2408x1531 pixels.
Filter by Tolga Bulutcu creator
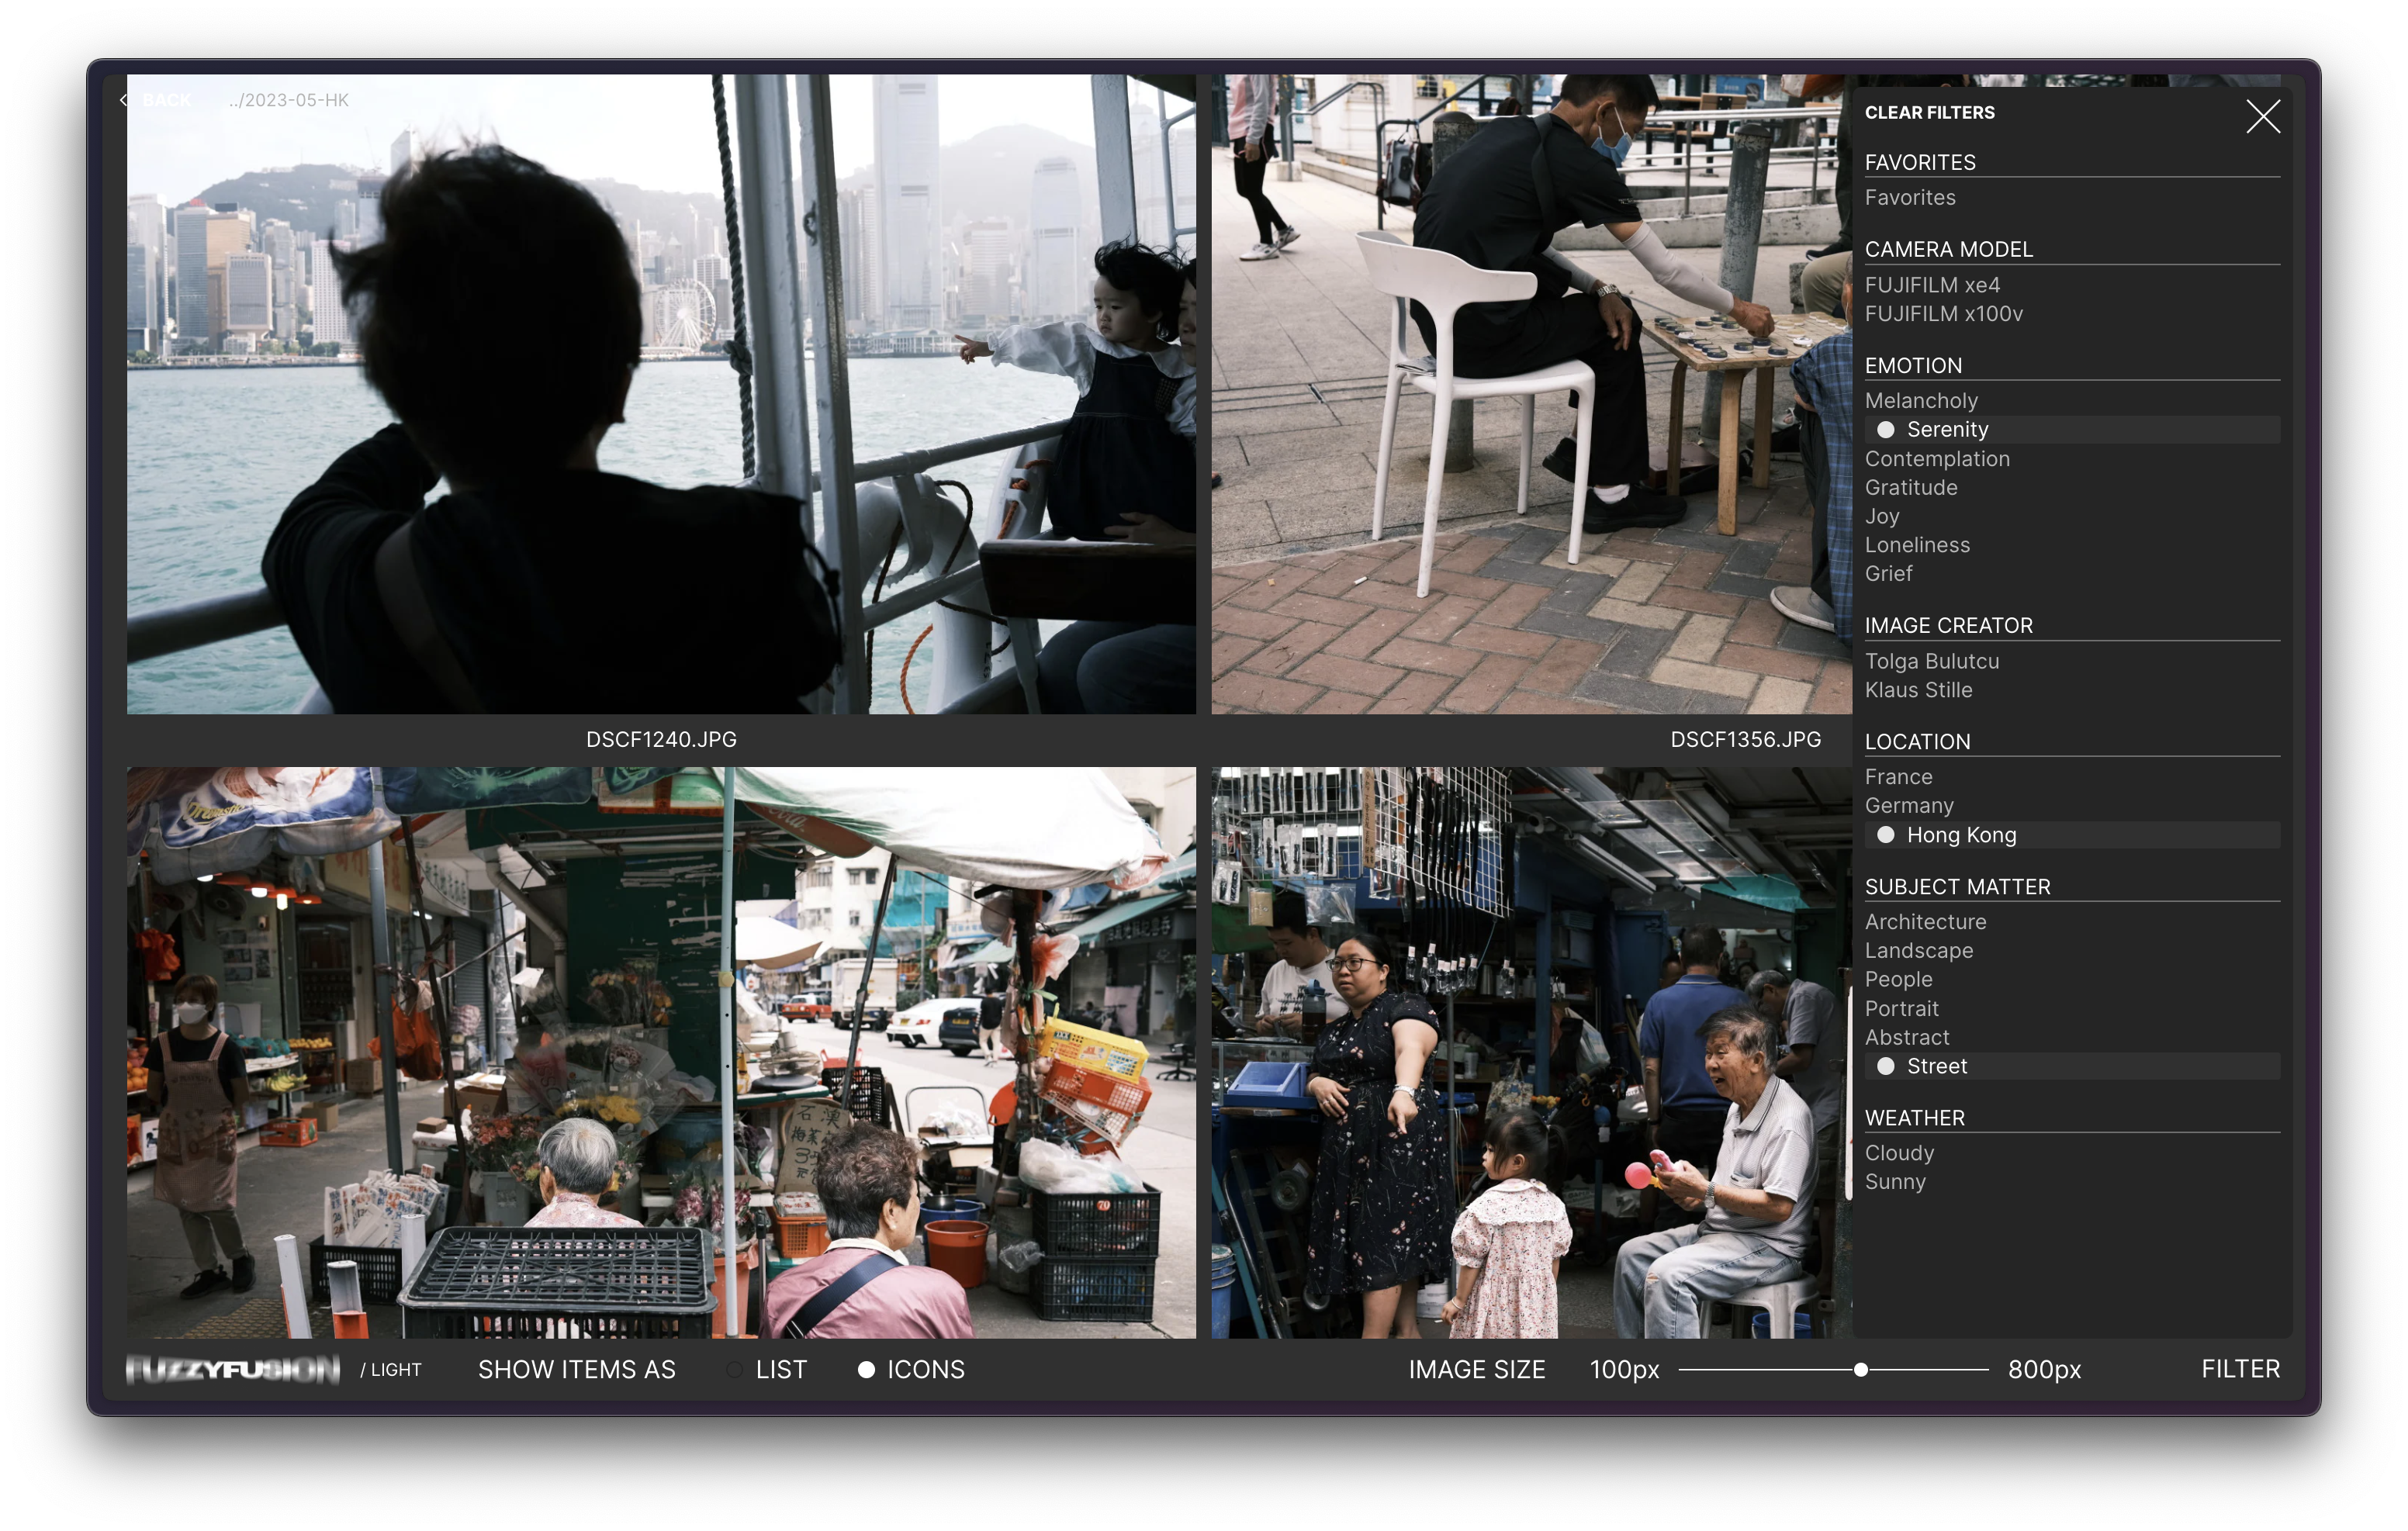click(x=1931, y=661)
